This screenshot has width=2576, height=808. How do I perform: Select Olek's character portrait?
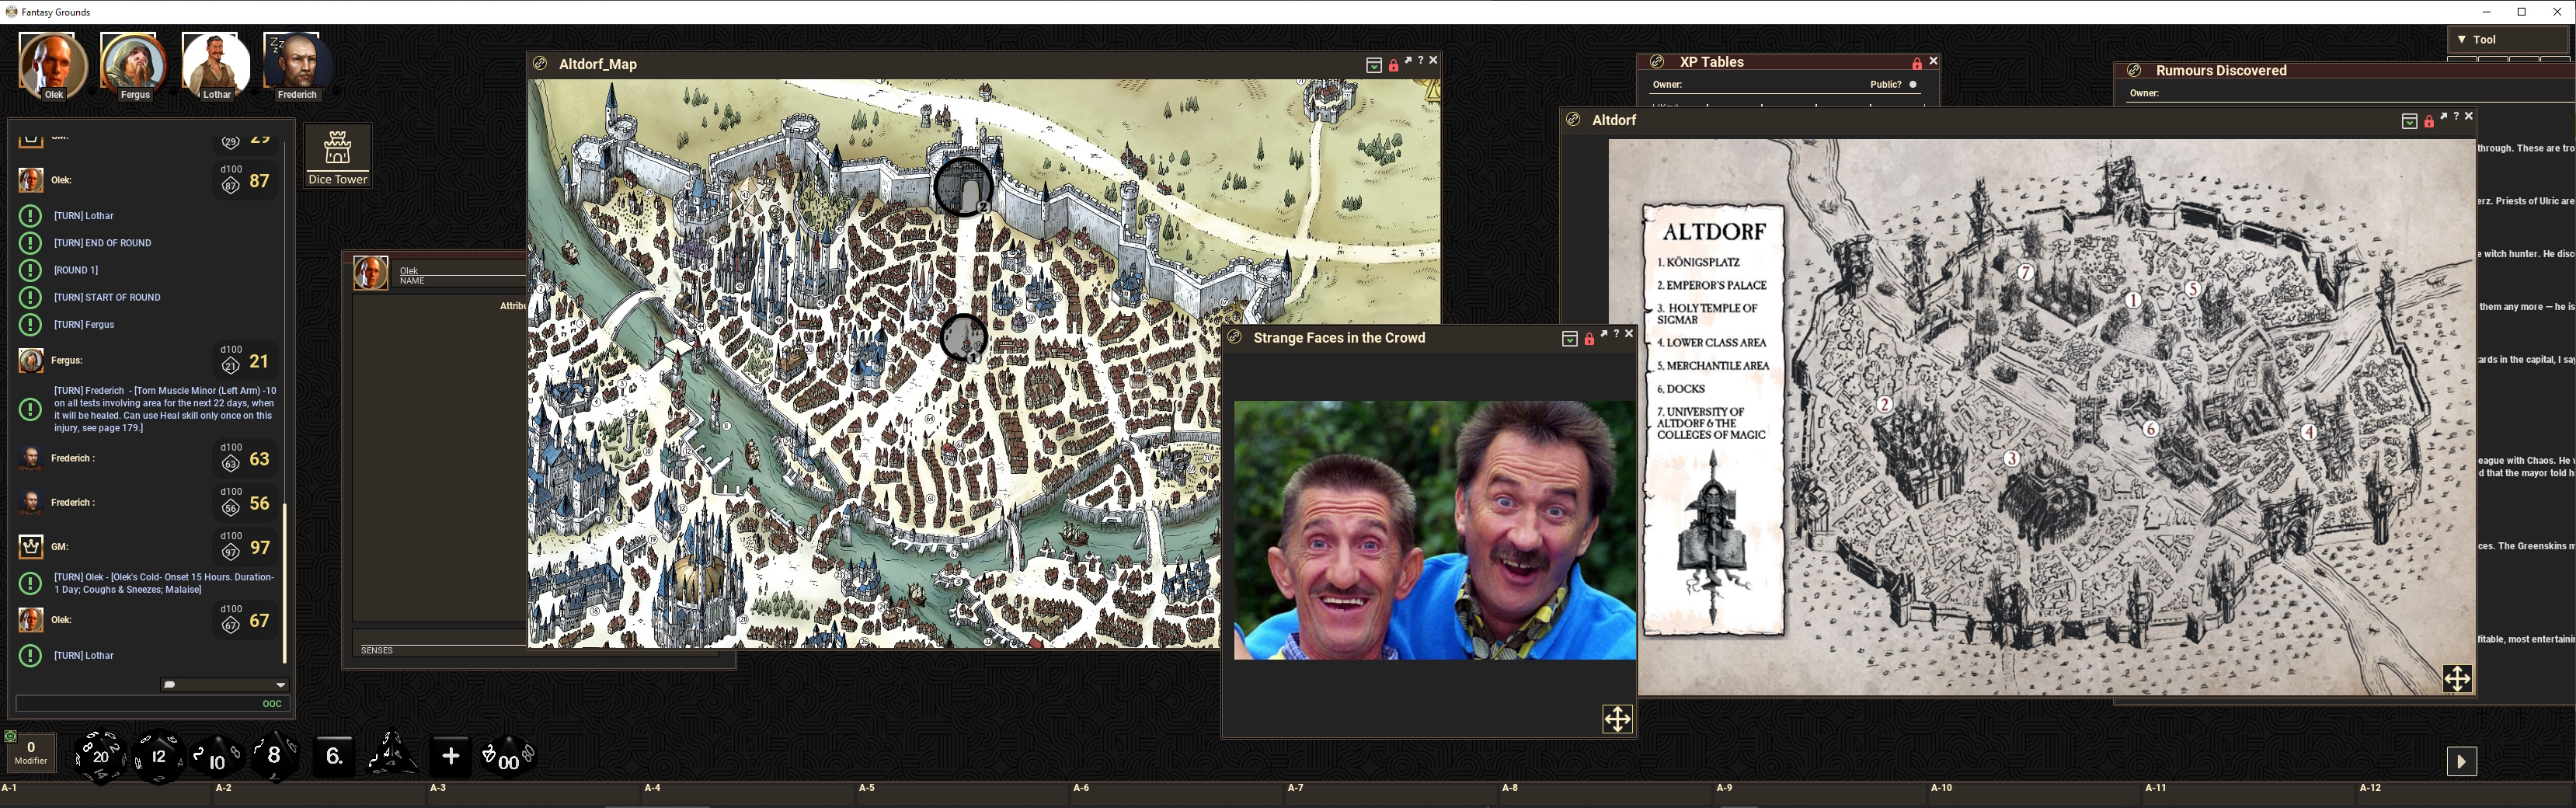pos(53,65)
